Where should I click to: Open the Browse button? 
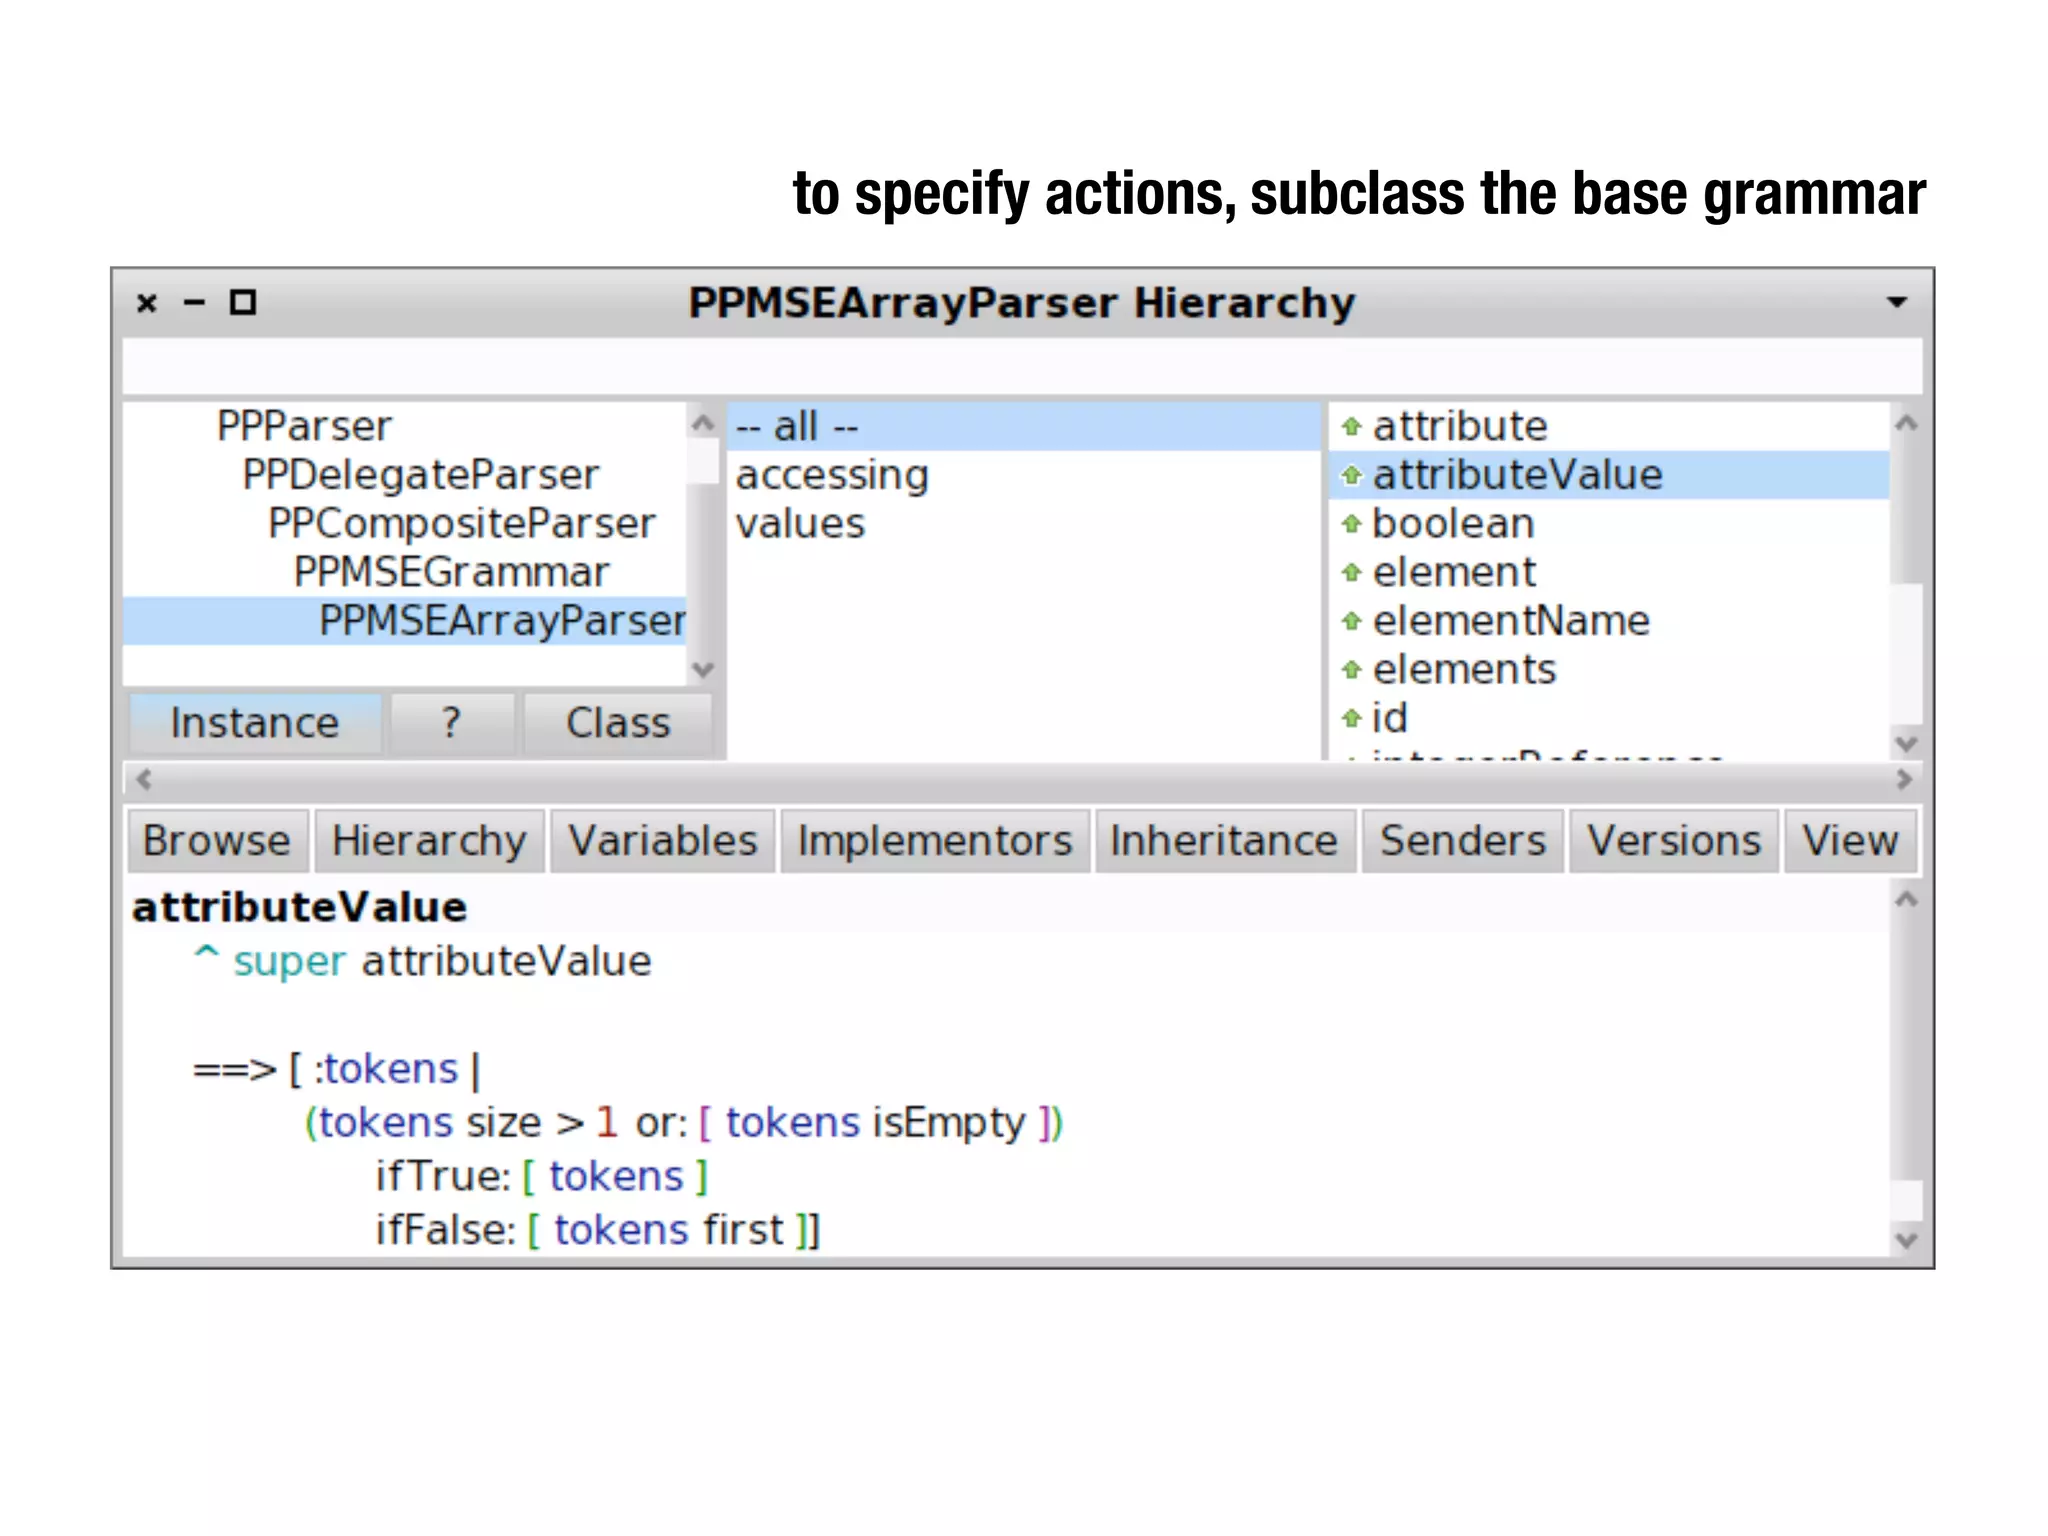click(217, 841)
